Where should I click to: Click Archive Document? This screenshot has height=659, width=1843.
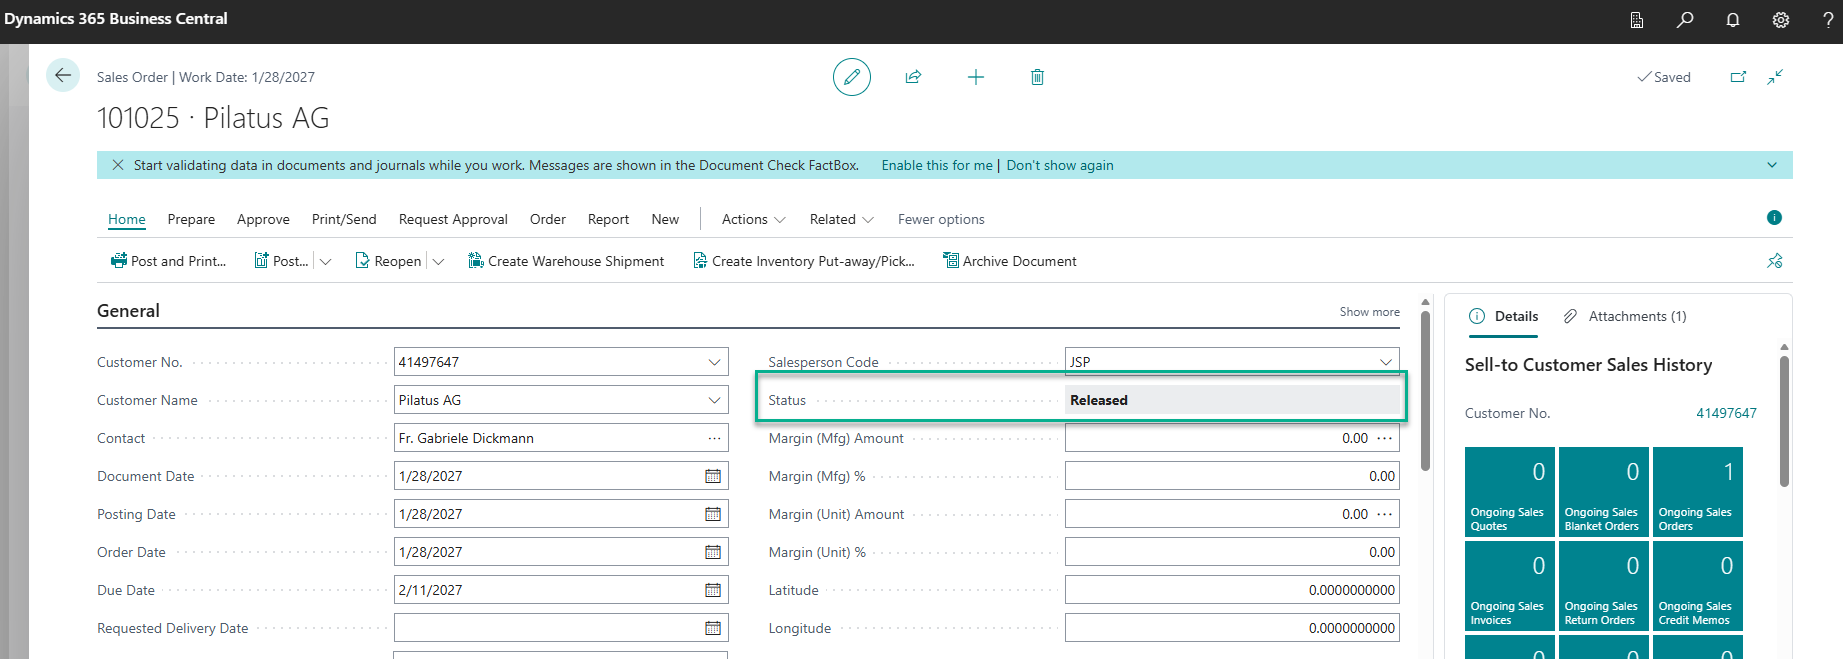point(1010,261)
